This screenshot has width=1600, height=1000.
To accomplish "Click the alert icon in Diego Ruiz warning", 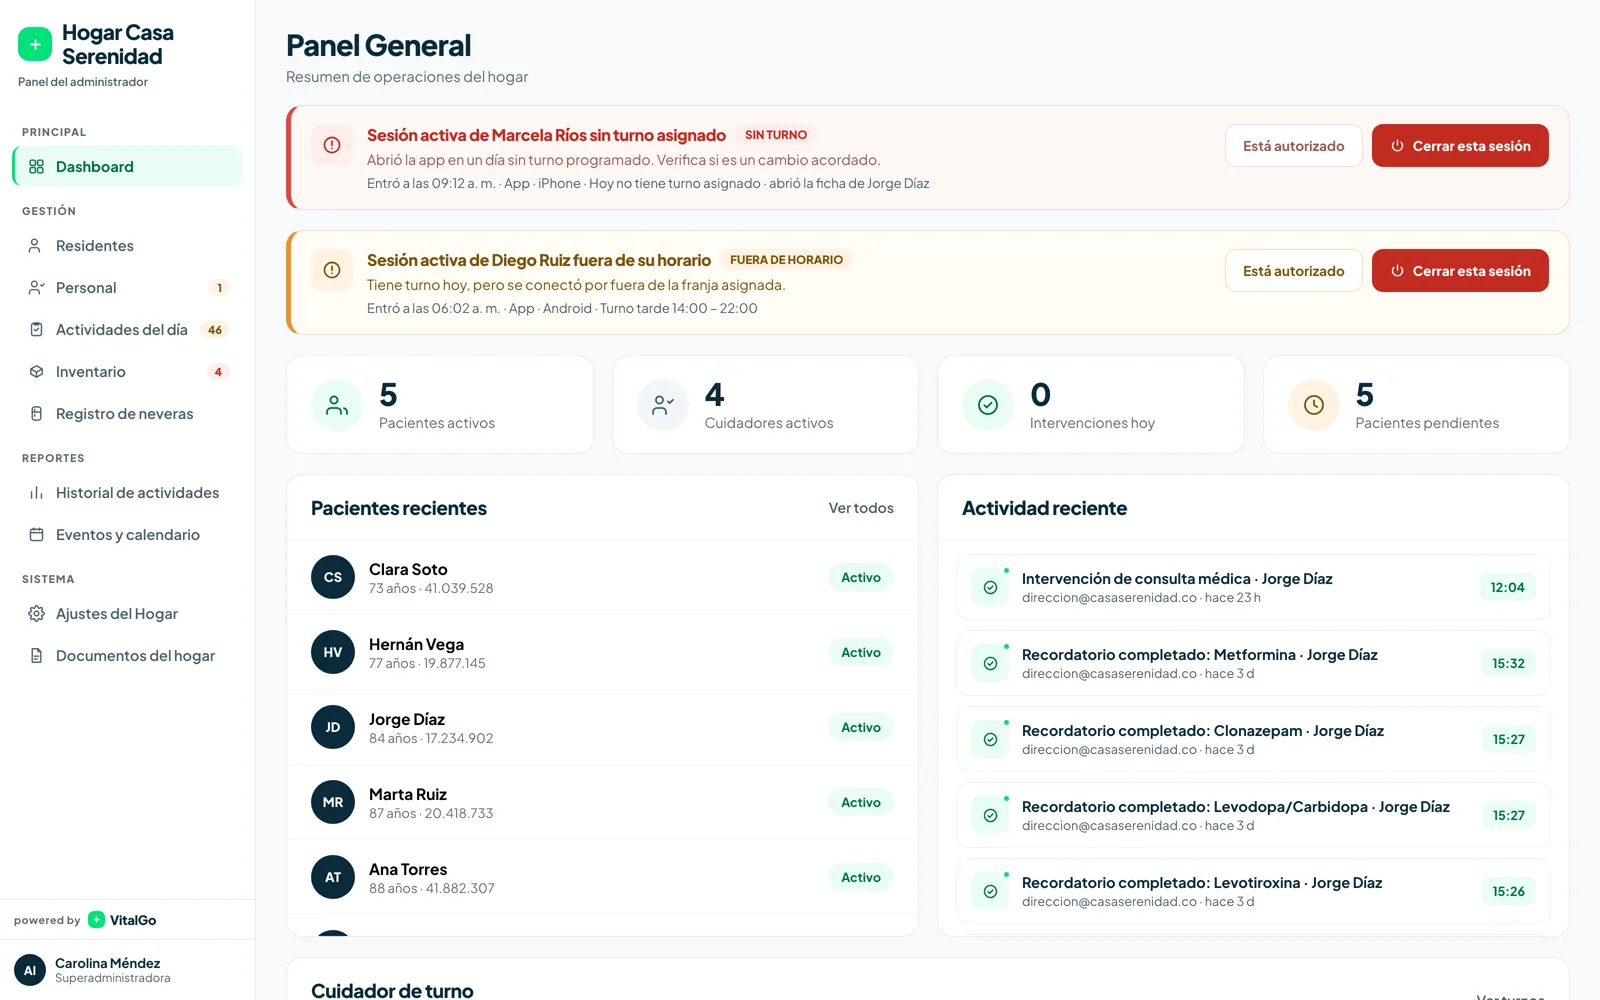I will [332, 270].
